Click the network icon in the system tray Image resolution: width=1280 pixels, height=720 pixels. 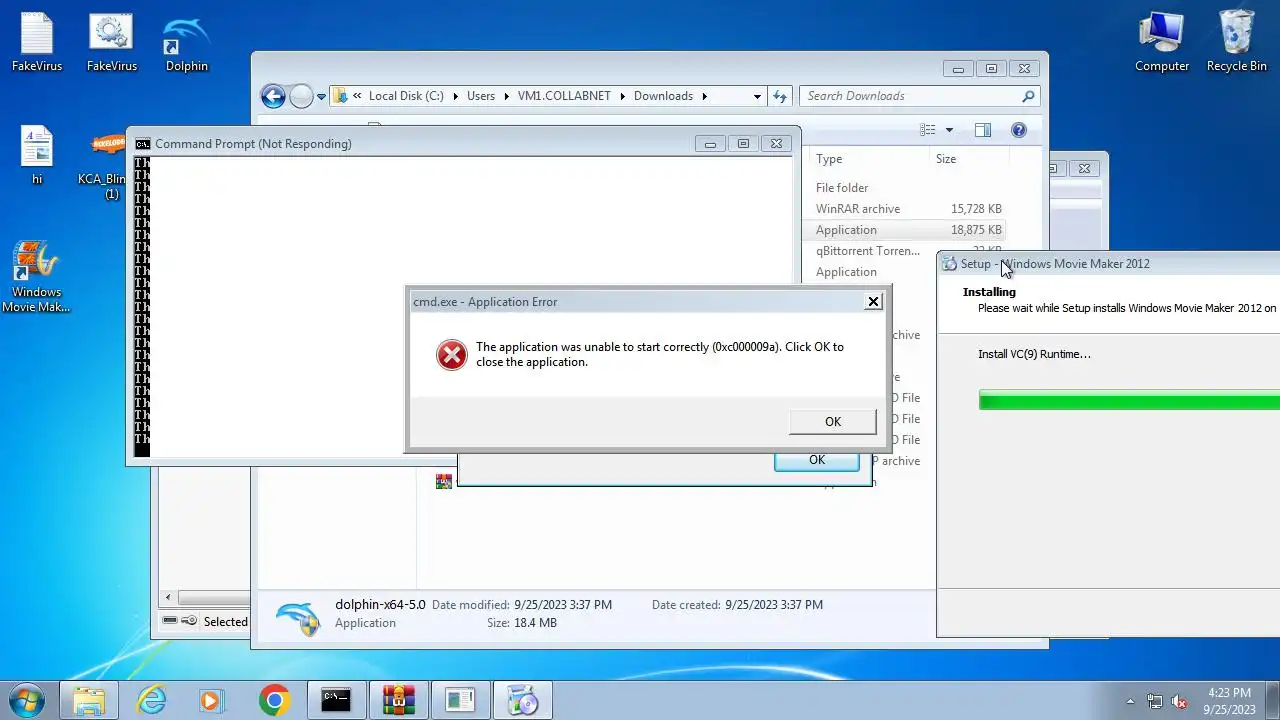(x=1155, y=701)
